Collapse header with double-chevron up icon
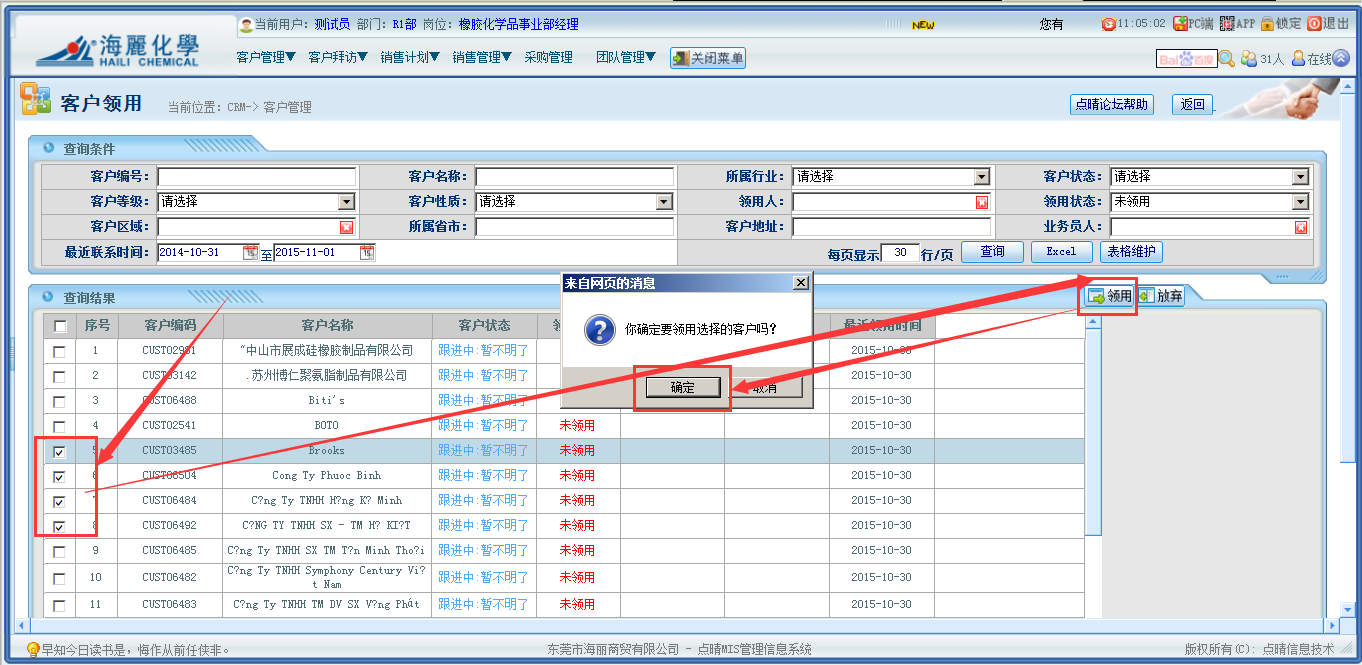This screenshot has width=1362, height=665. (x=1341, y=59)
